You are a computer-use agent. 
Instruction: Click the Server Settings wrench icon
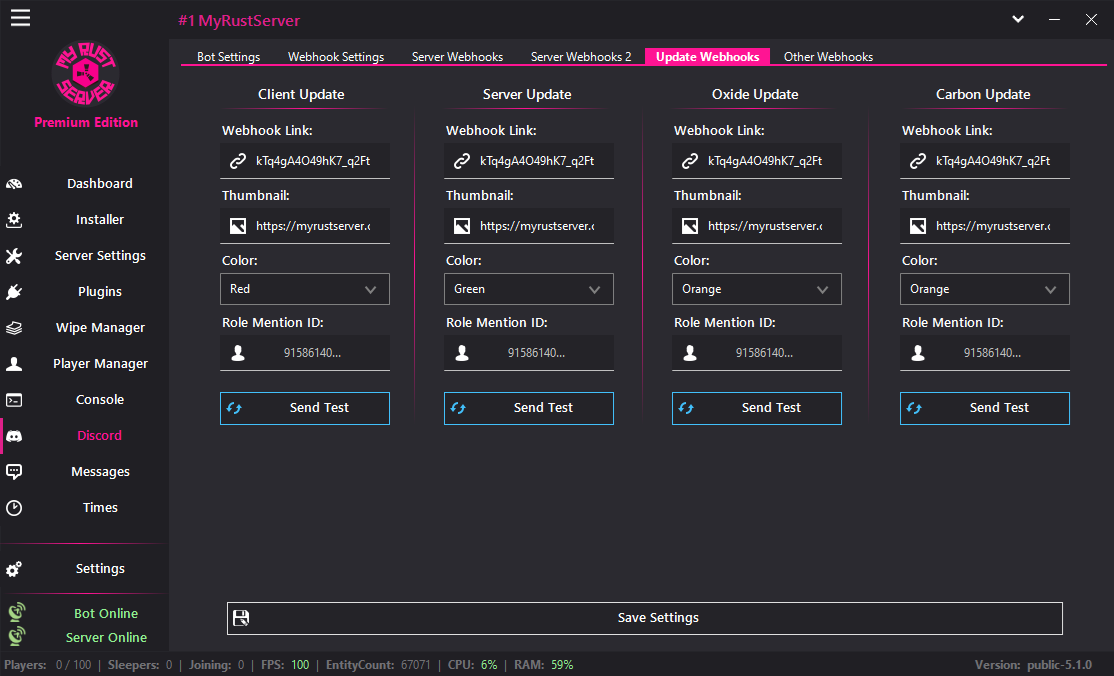coord(14,256)
